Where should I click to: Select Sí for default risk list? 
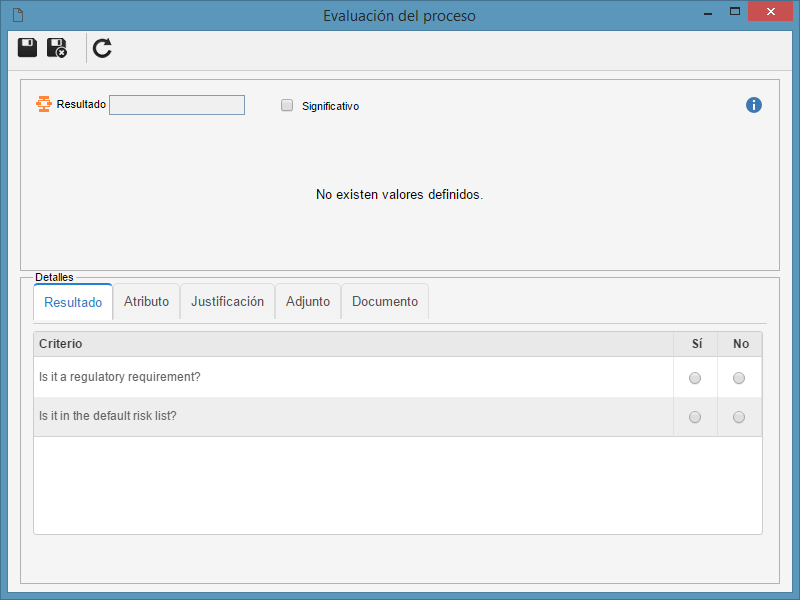click(695, 417)
